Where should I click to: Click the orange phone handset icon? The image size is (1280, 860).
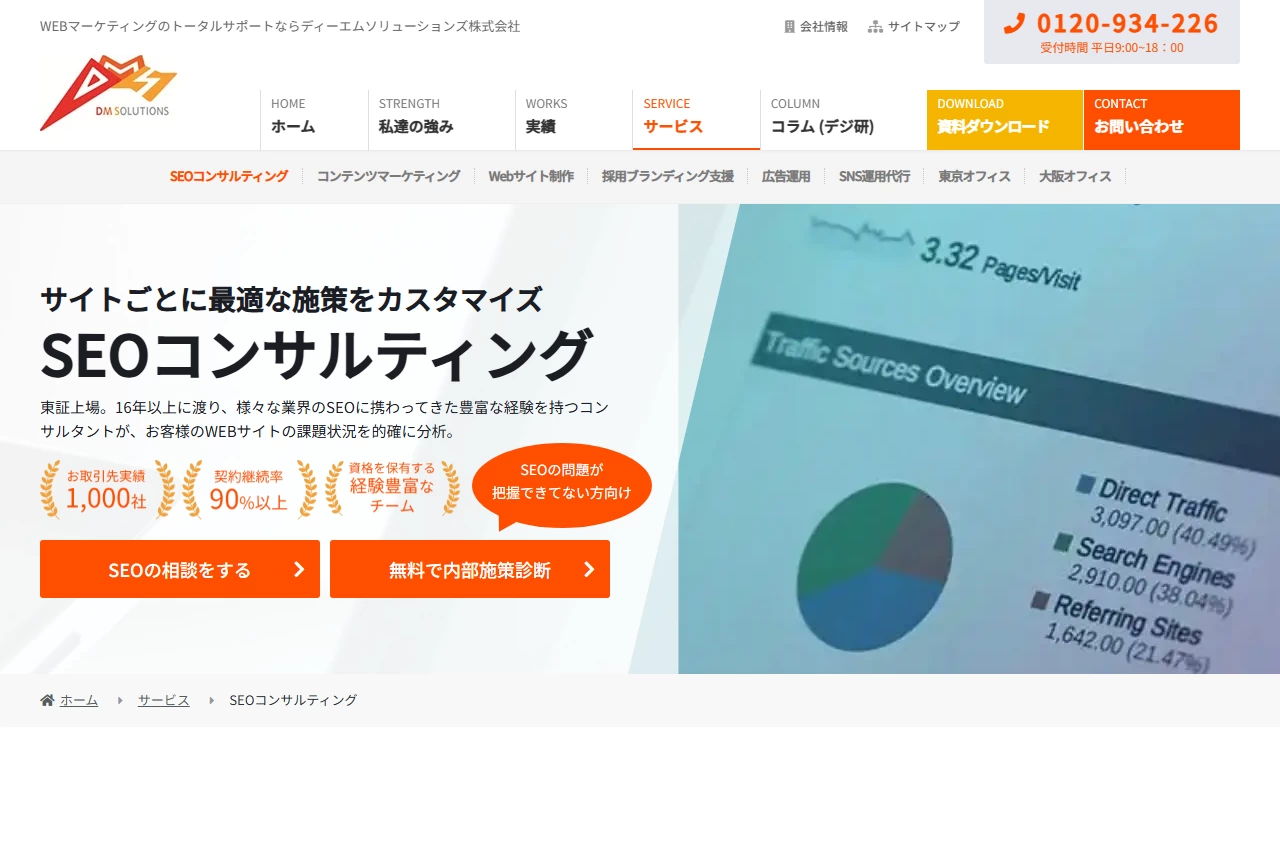coord(1014,23)
